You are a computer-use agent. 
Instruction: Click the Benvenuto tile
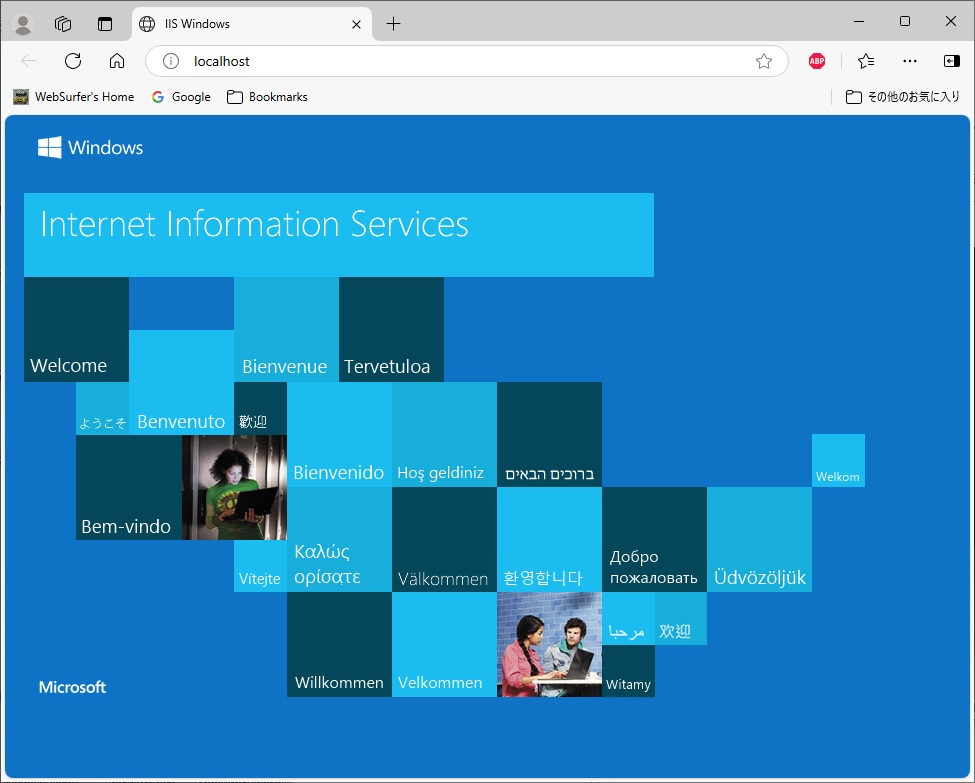[x=182, y=382]
